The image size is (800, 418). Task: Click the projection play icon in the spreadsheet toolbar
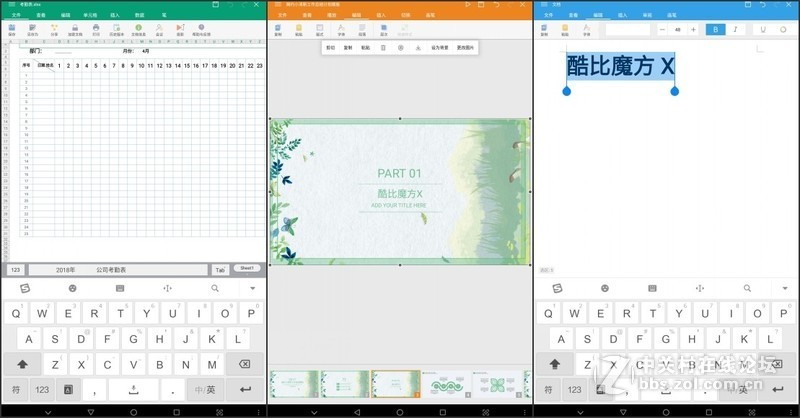(180, 30)
